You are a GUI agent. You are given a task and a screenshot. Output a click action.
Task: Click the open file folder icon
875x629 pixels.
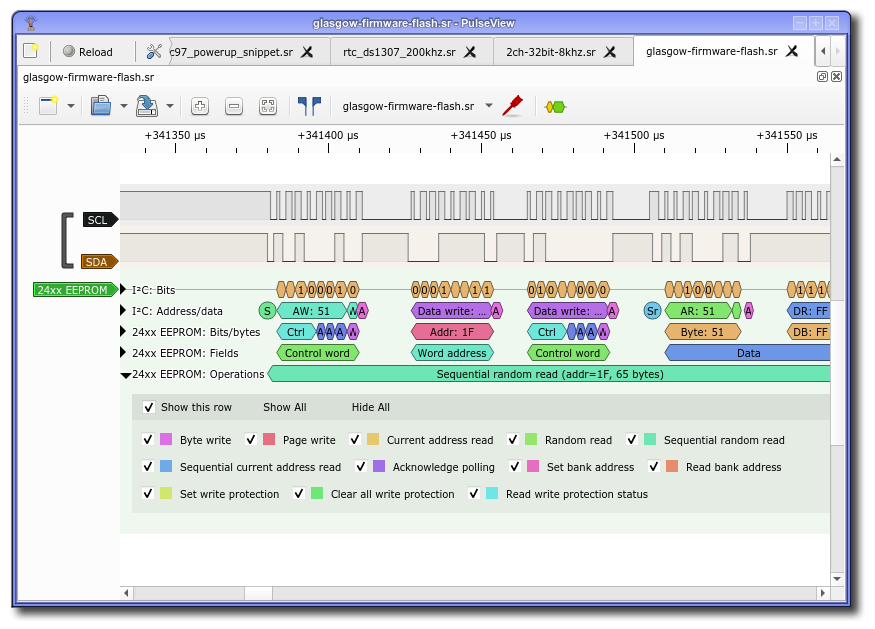(x=100, y=105)
